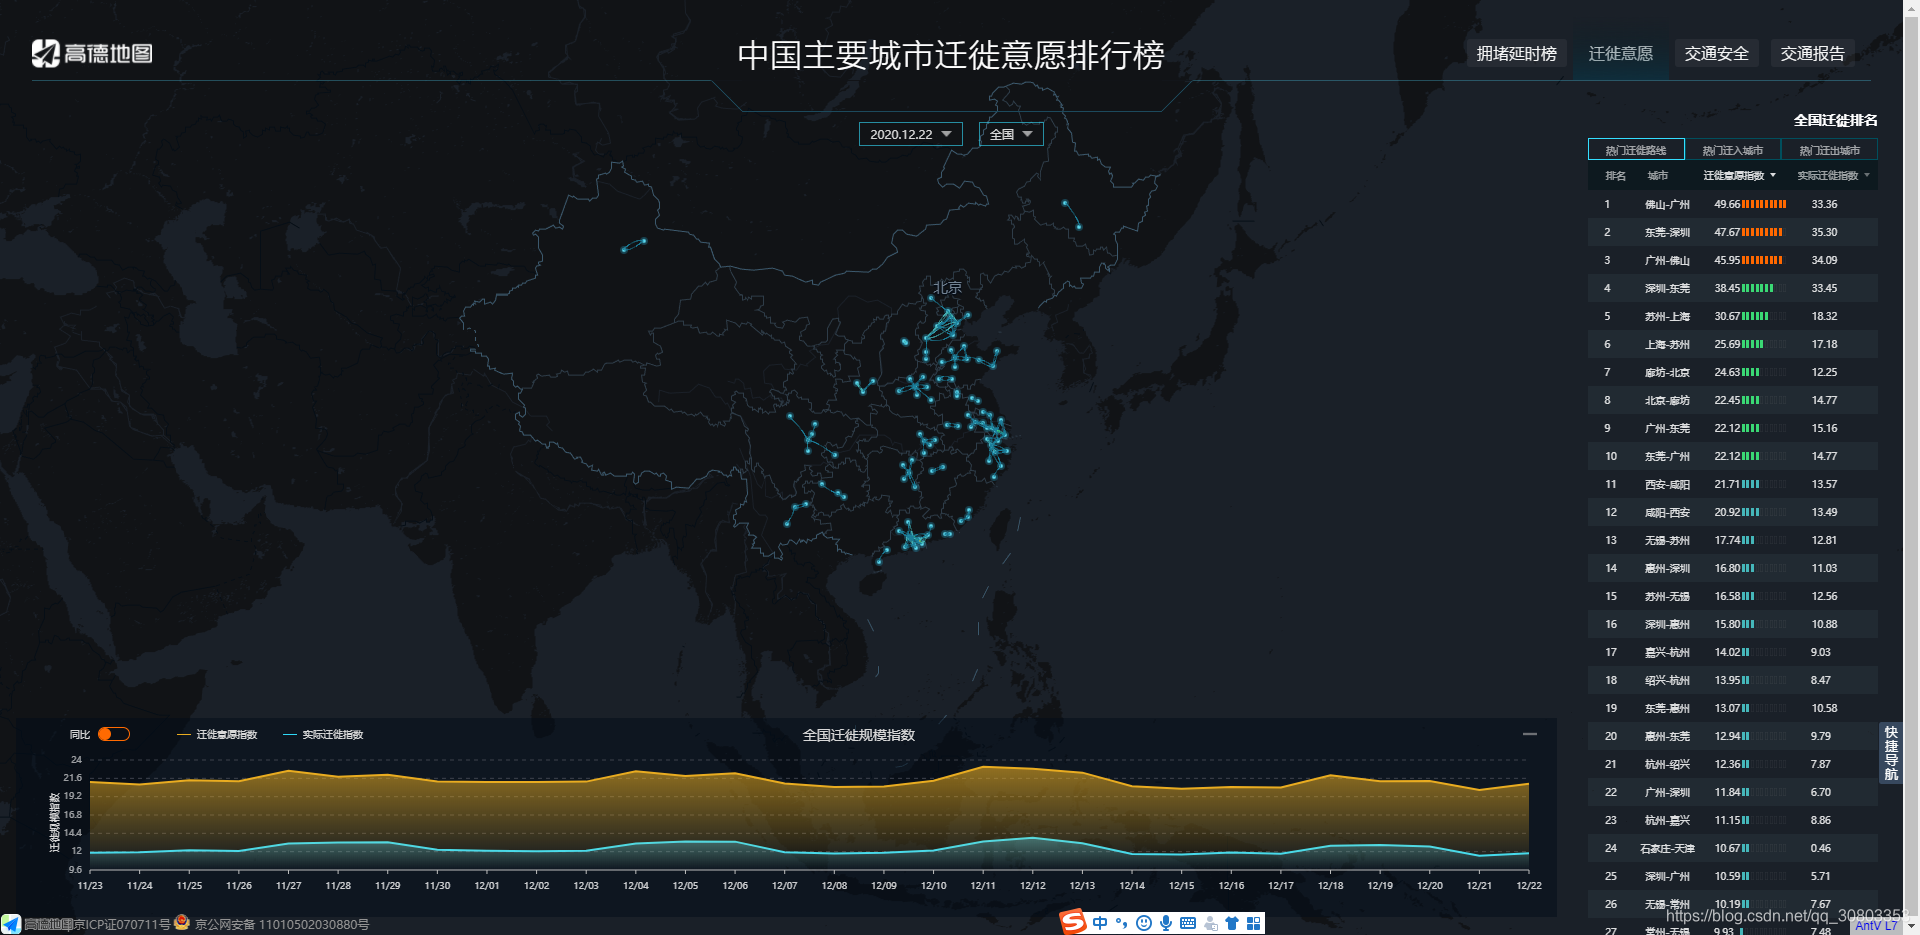
Task: Toggle 实际迁徙指数 legend series in chart
Action: click(323, 734)
